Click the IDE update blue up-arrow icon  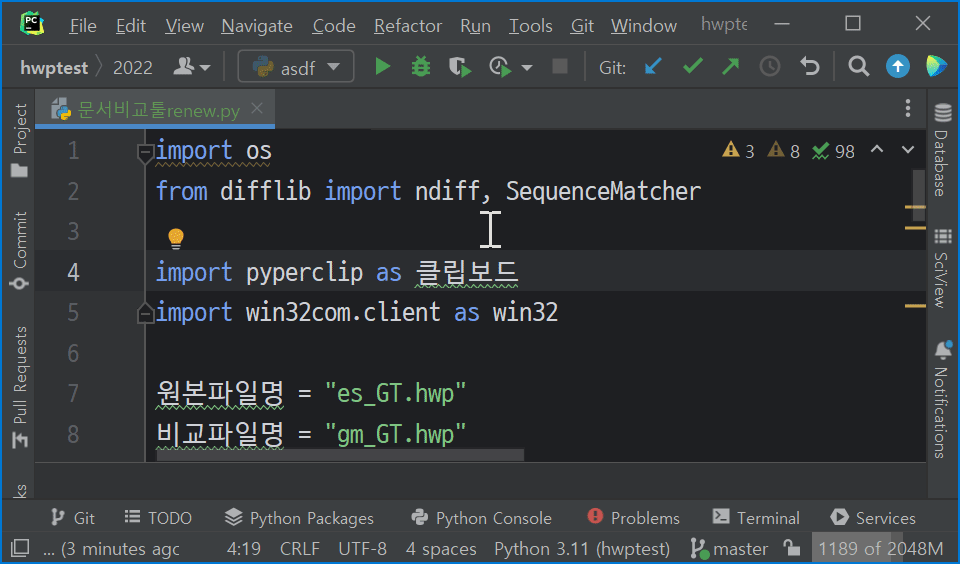(898, 66)
